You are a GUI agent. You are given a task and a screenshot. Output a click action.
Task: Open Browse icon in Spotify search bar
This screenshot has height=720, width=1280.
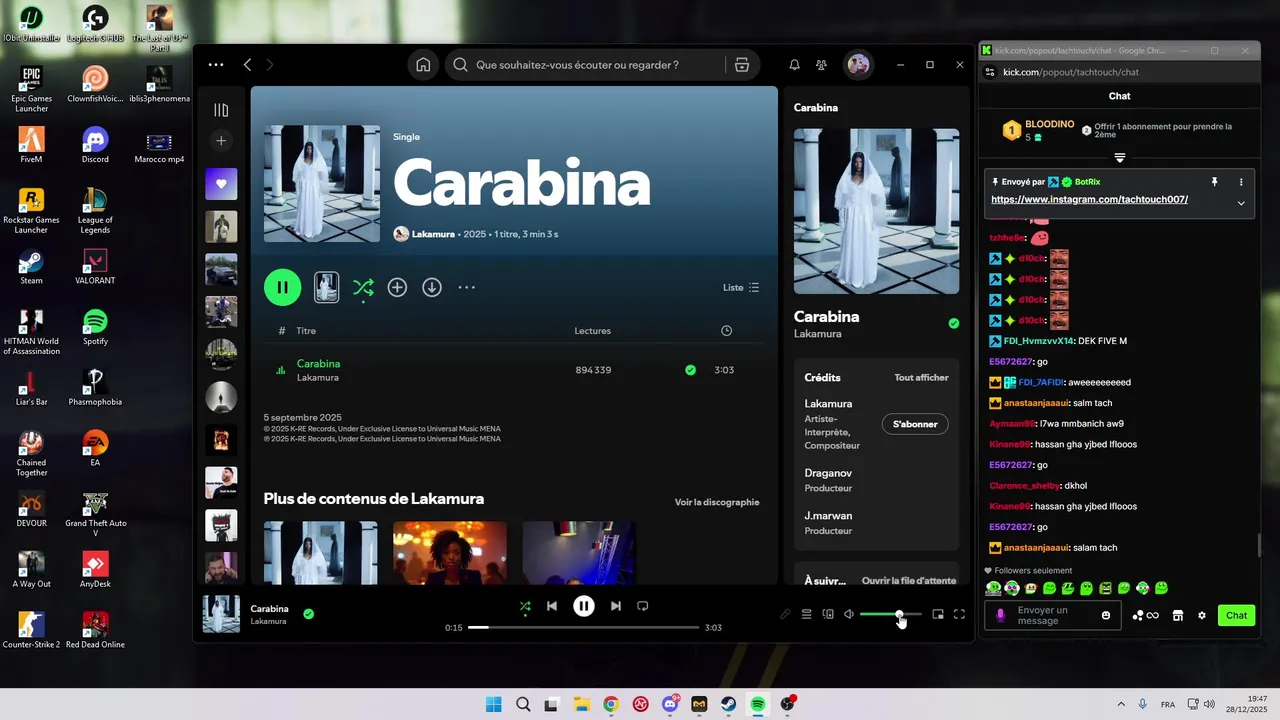(742, 65)
